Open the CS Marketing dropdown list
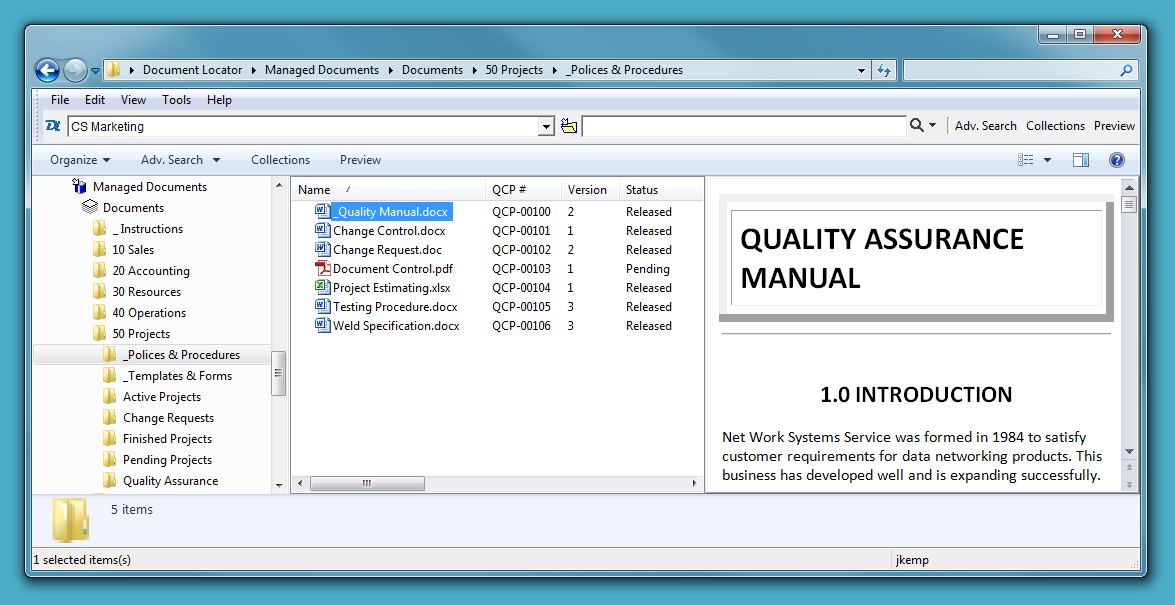Image resolution: width=1175 pixels, height=605 pixels. 546,127
